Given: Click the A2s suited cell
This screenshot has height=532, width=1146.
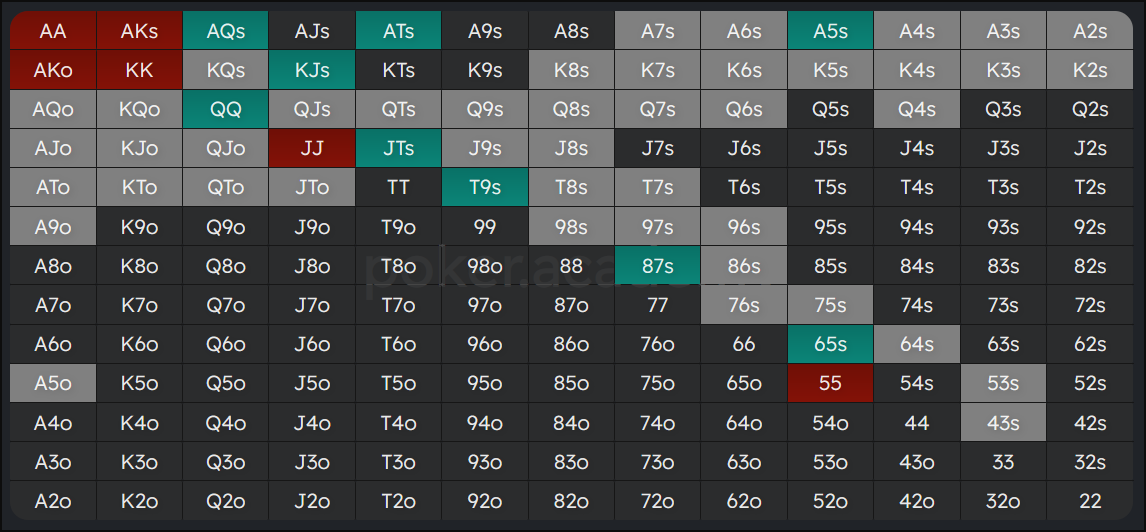Looking at the screenshot, I should click(x=1090, y=31).
